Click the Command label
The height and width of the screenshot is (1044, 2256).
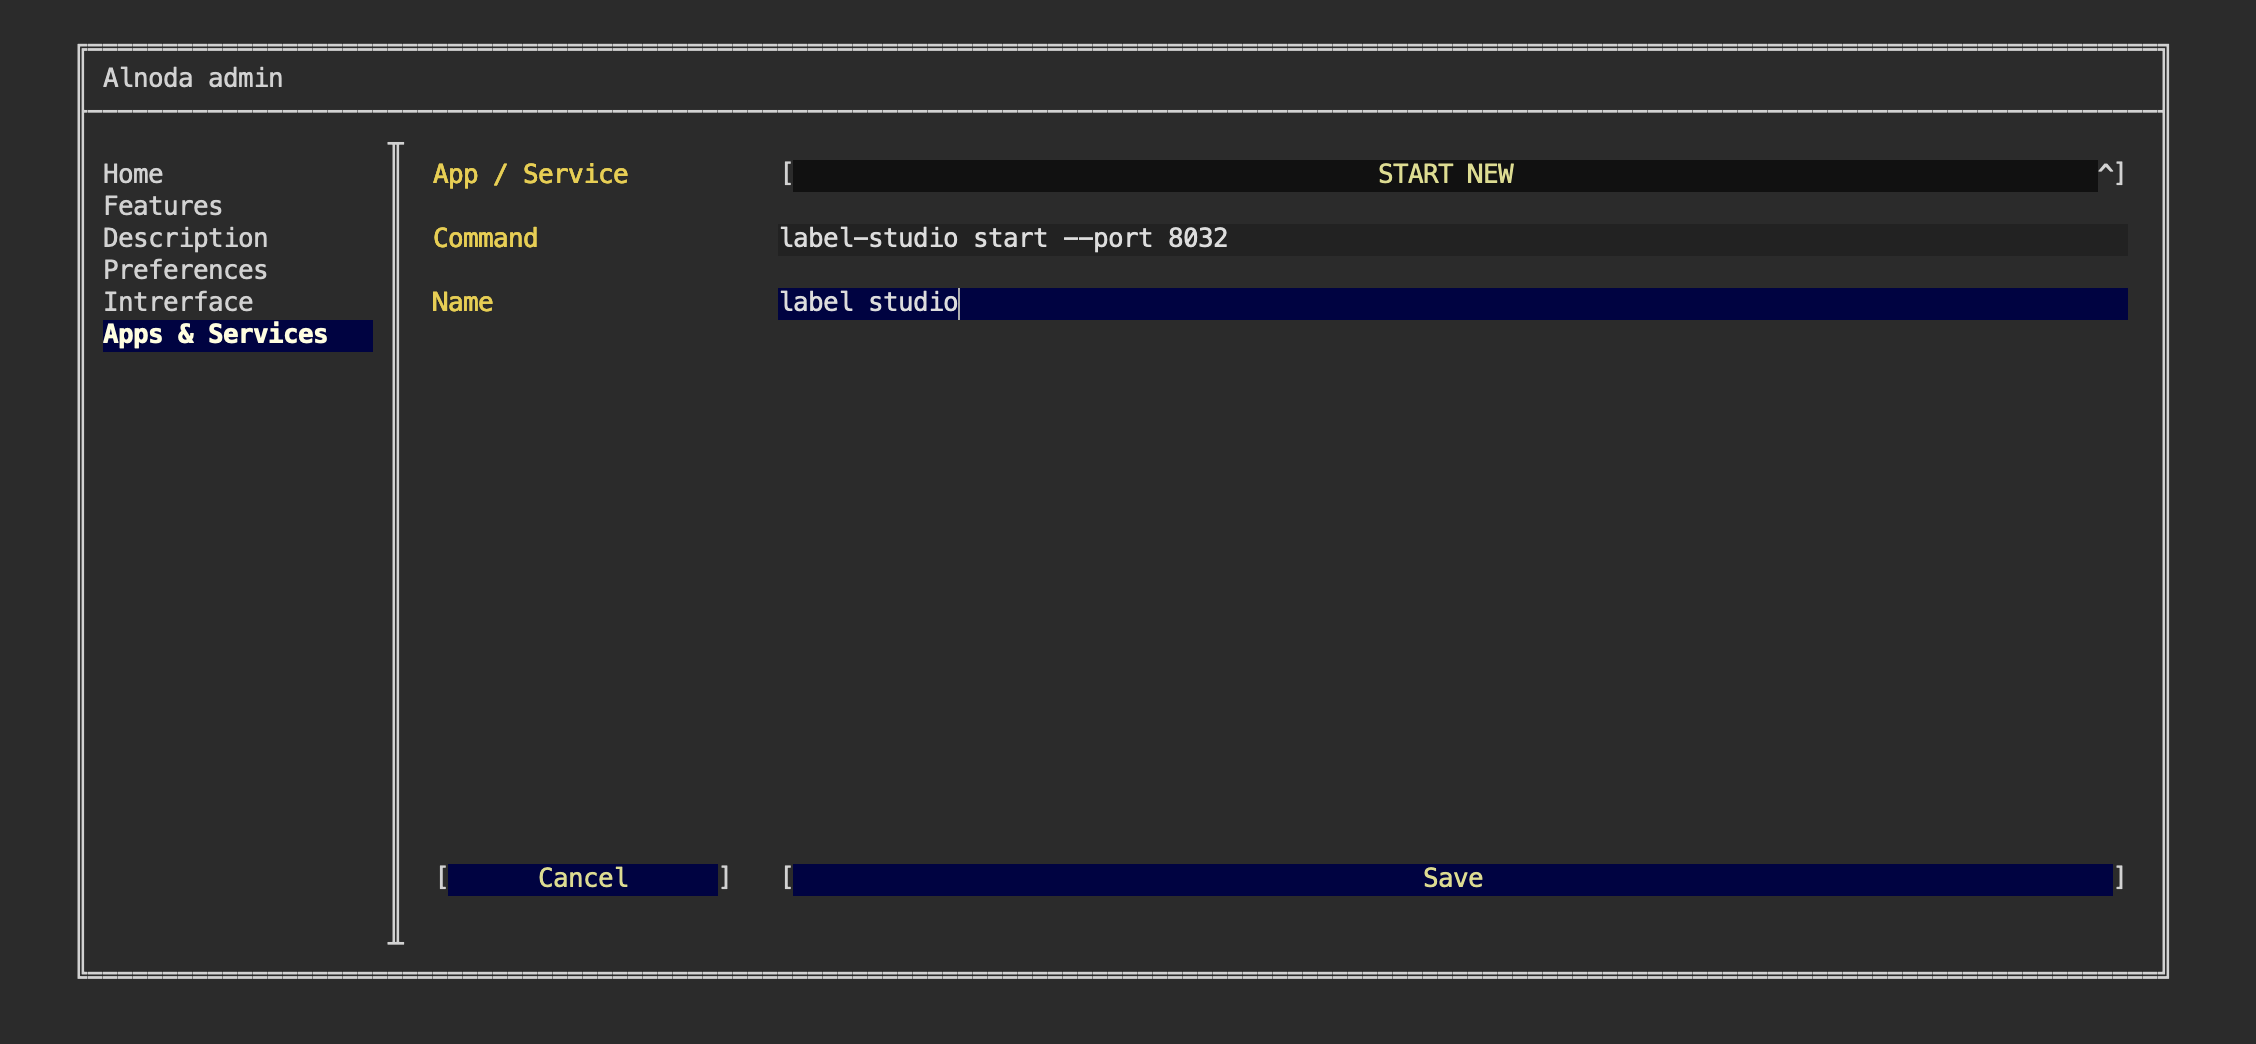tap(485, 238)
